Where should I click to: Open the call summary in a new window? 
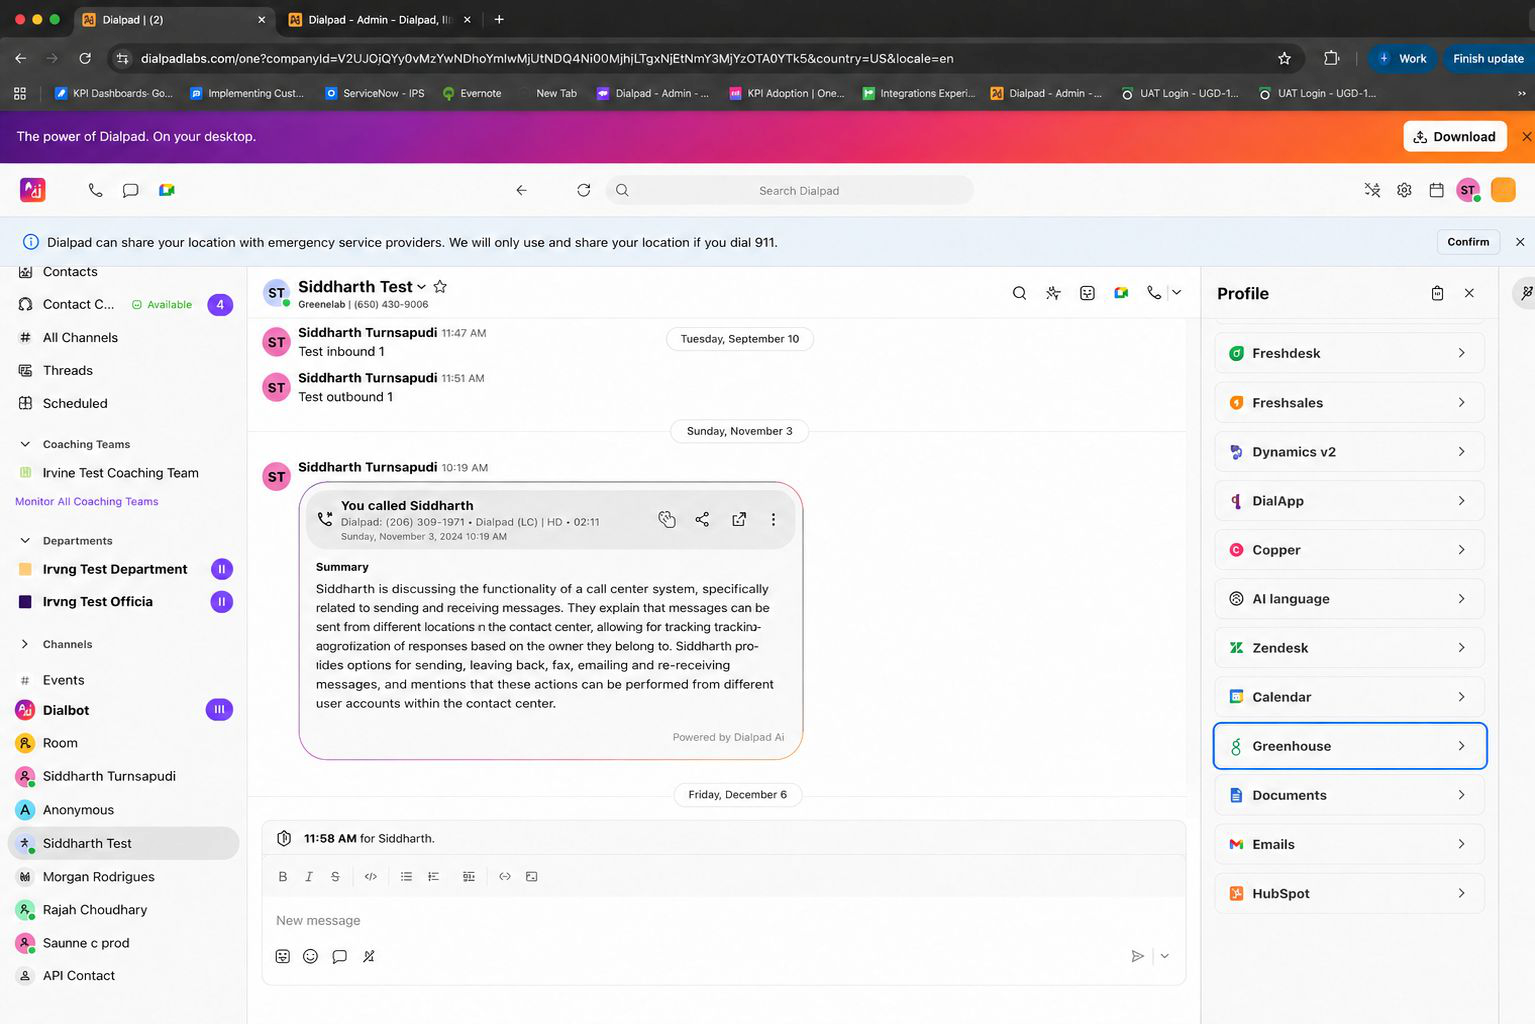(739, 519)
